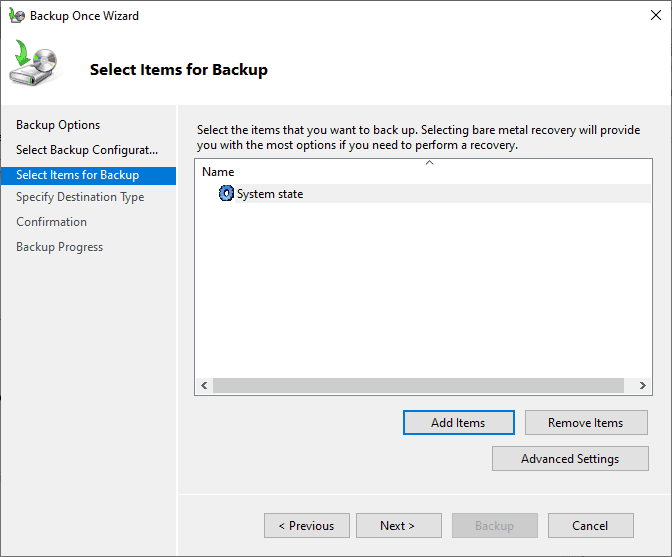Click the sort arrow above the Name column
The width and height of the screenshot is (672, 557).
pyautogui.click(x=429, y=162)
